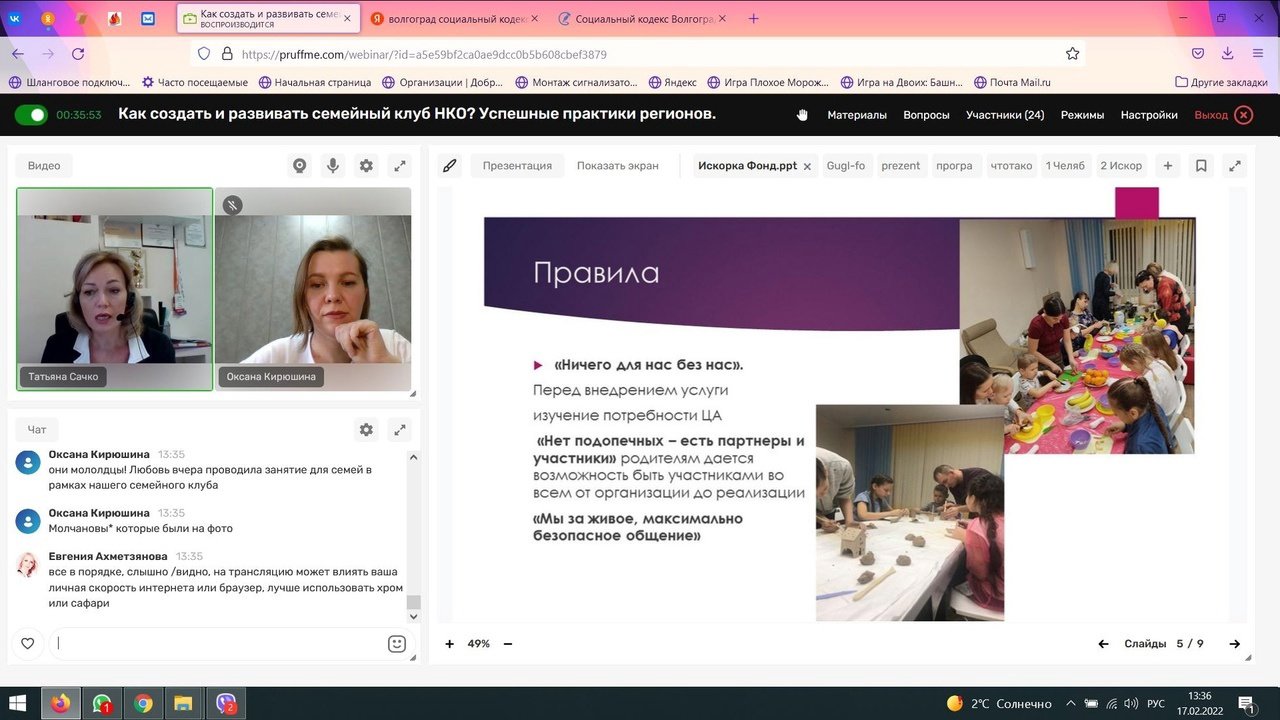Switch to волгоград социальный кодекс tab

pyautogui.click(x=453, y=18)
